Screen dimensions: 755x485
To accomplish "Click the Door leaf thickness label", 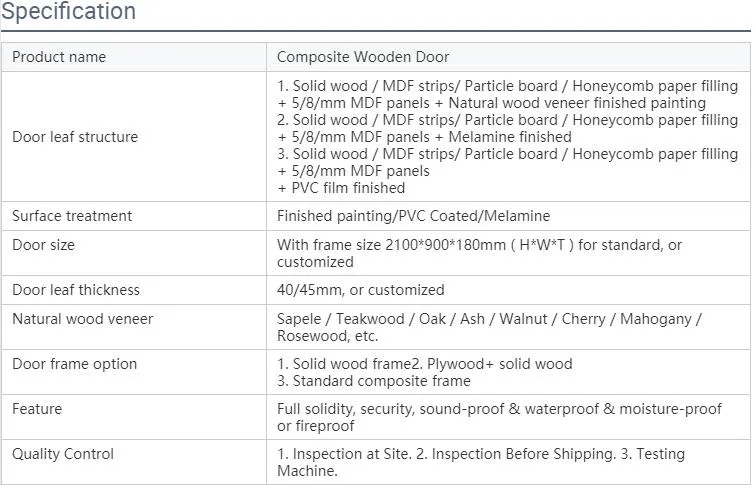I will (x=76, y=290).
